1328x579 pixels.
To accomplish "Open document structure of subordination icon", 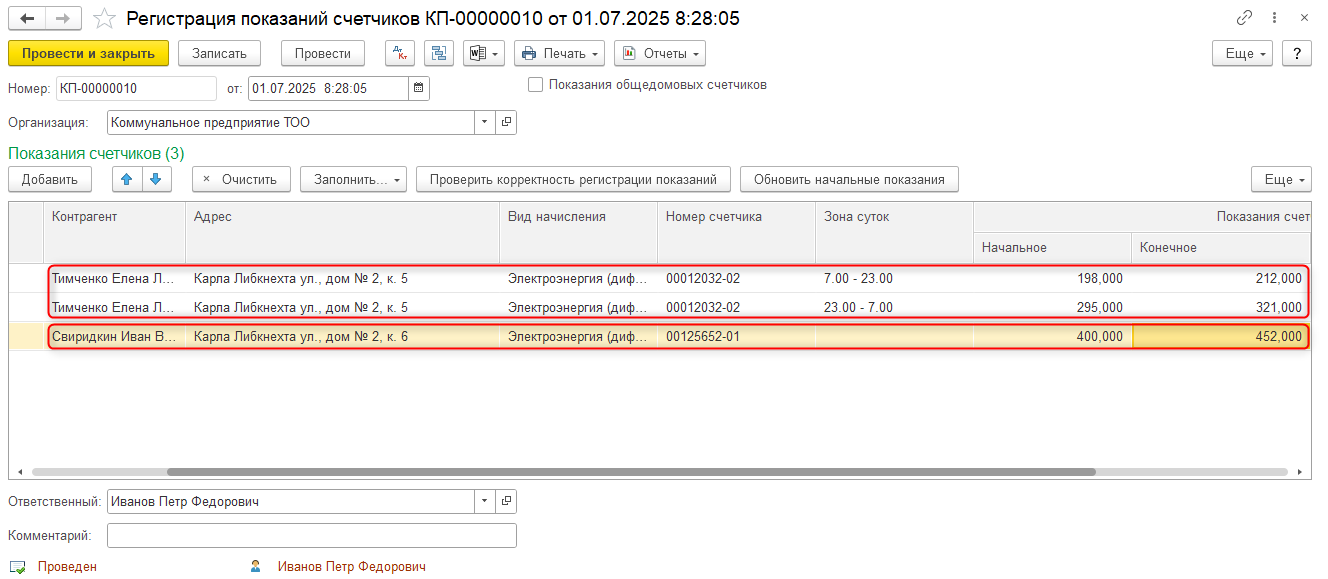I will click(439, 53).
